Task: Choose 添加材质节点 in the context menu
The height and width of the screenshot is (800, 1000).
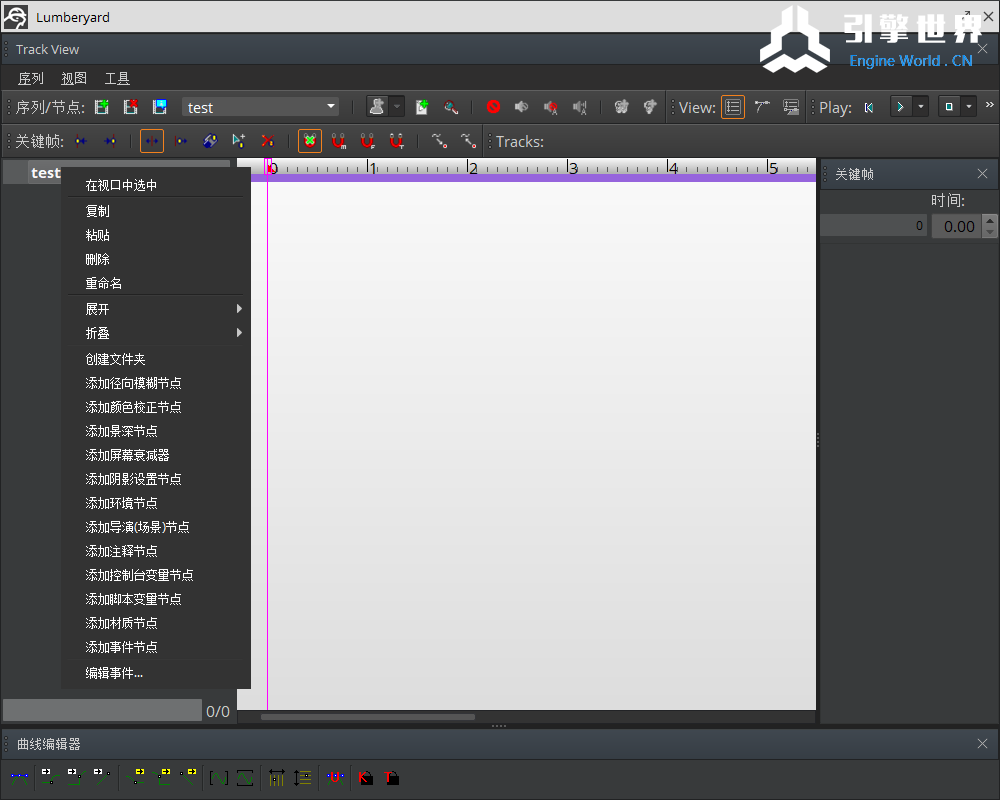Action: click(x=156, y=623)
